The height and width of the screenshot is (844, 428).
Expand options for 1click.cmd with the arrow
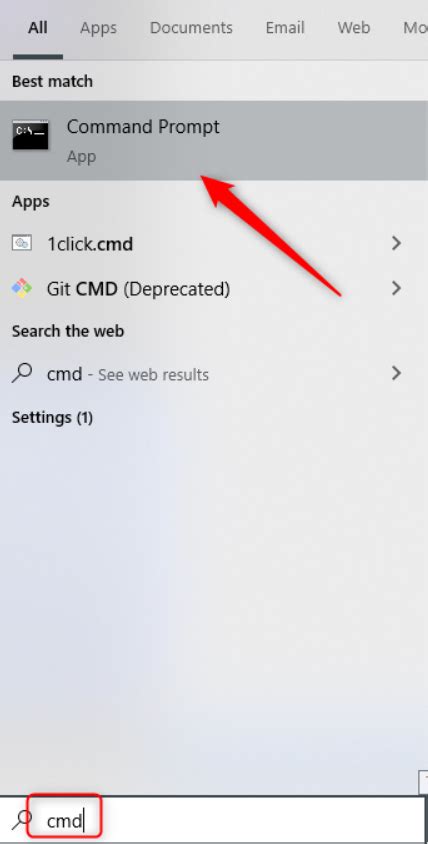(x=397, y=243)
